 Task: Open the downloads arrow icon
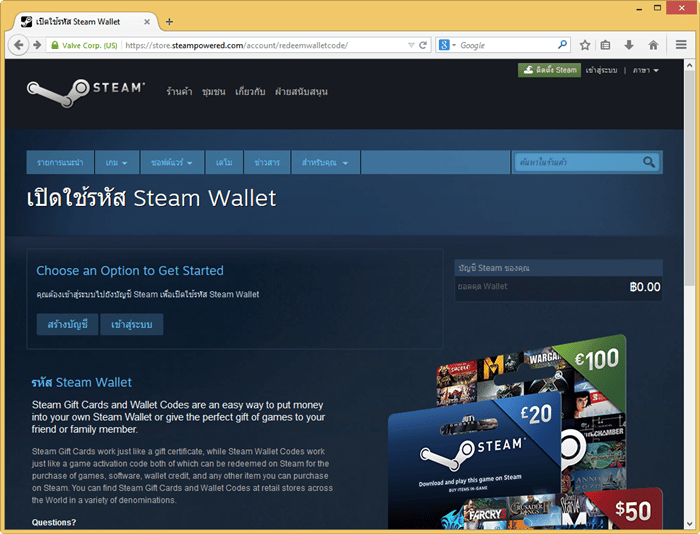(629, 45)
